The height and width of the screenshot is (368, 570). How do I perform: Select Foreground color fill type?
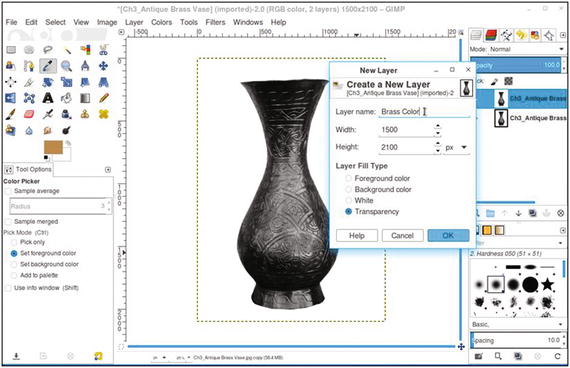tap(349, 179)
